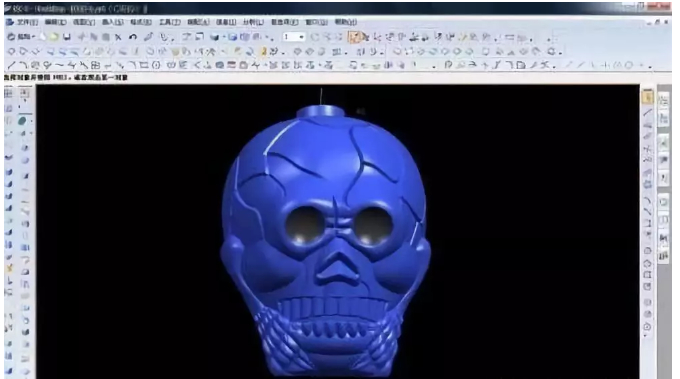Viewport: 680px width, 379px height.
Task: Click the 起始 start button
Action: pos(20,37)
